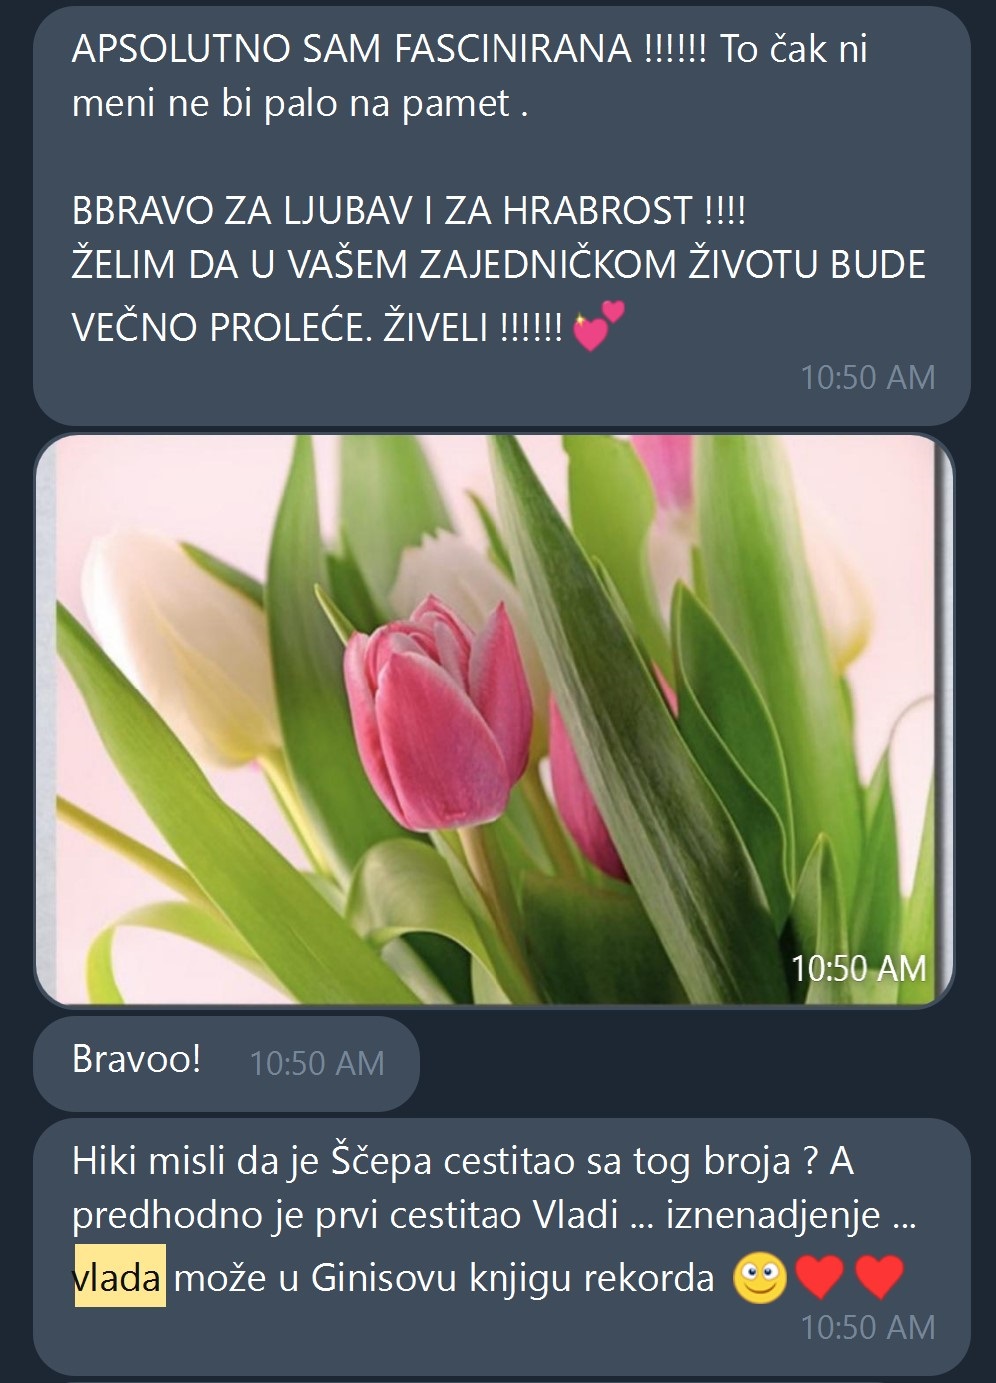
Task: Click the Bravoo! message bubble
Action: 226,1063
